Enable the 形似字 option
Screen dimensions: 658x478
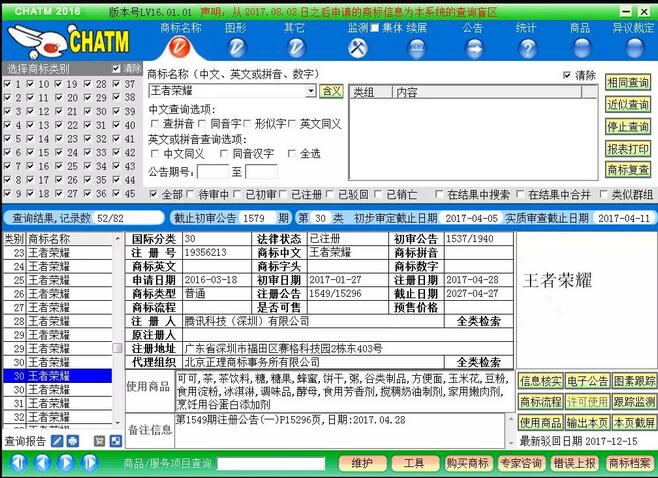[x=247, y=124]
